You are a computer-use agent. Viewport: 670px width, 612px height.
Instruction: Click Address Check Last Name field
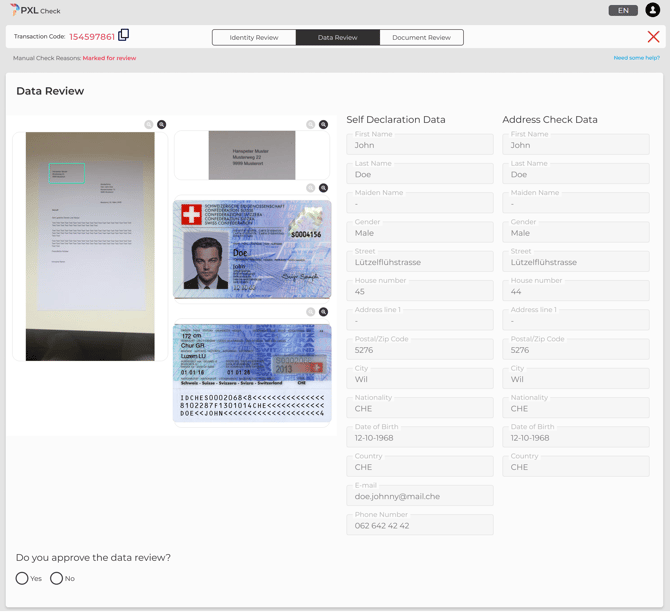point(576,174)
